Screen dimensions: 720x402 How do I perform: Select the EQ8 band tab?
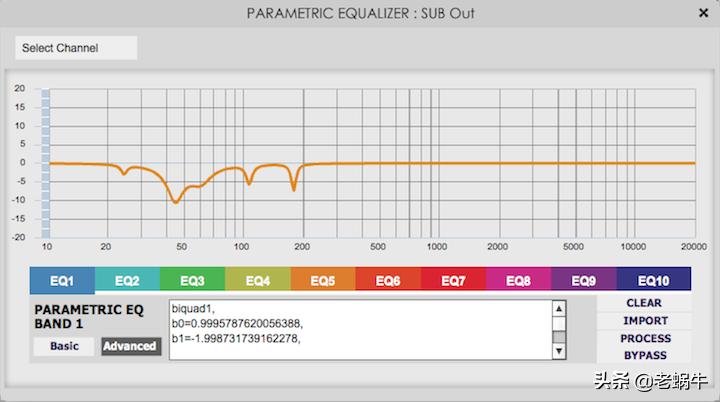tap(518, 279)
